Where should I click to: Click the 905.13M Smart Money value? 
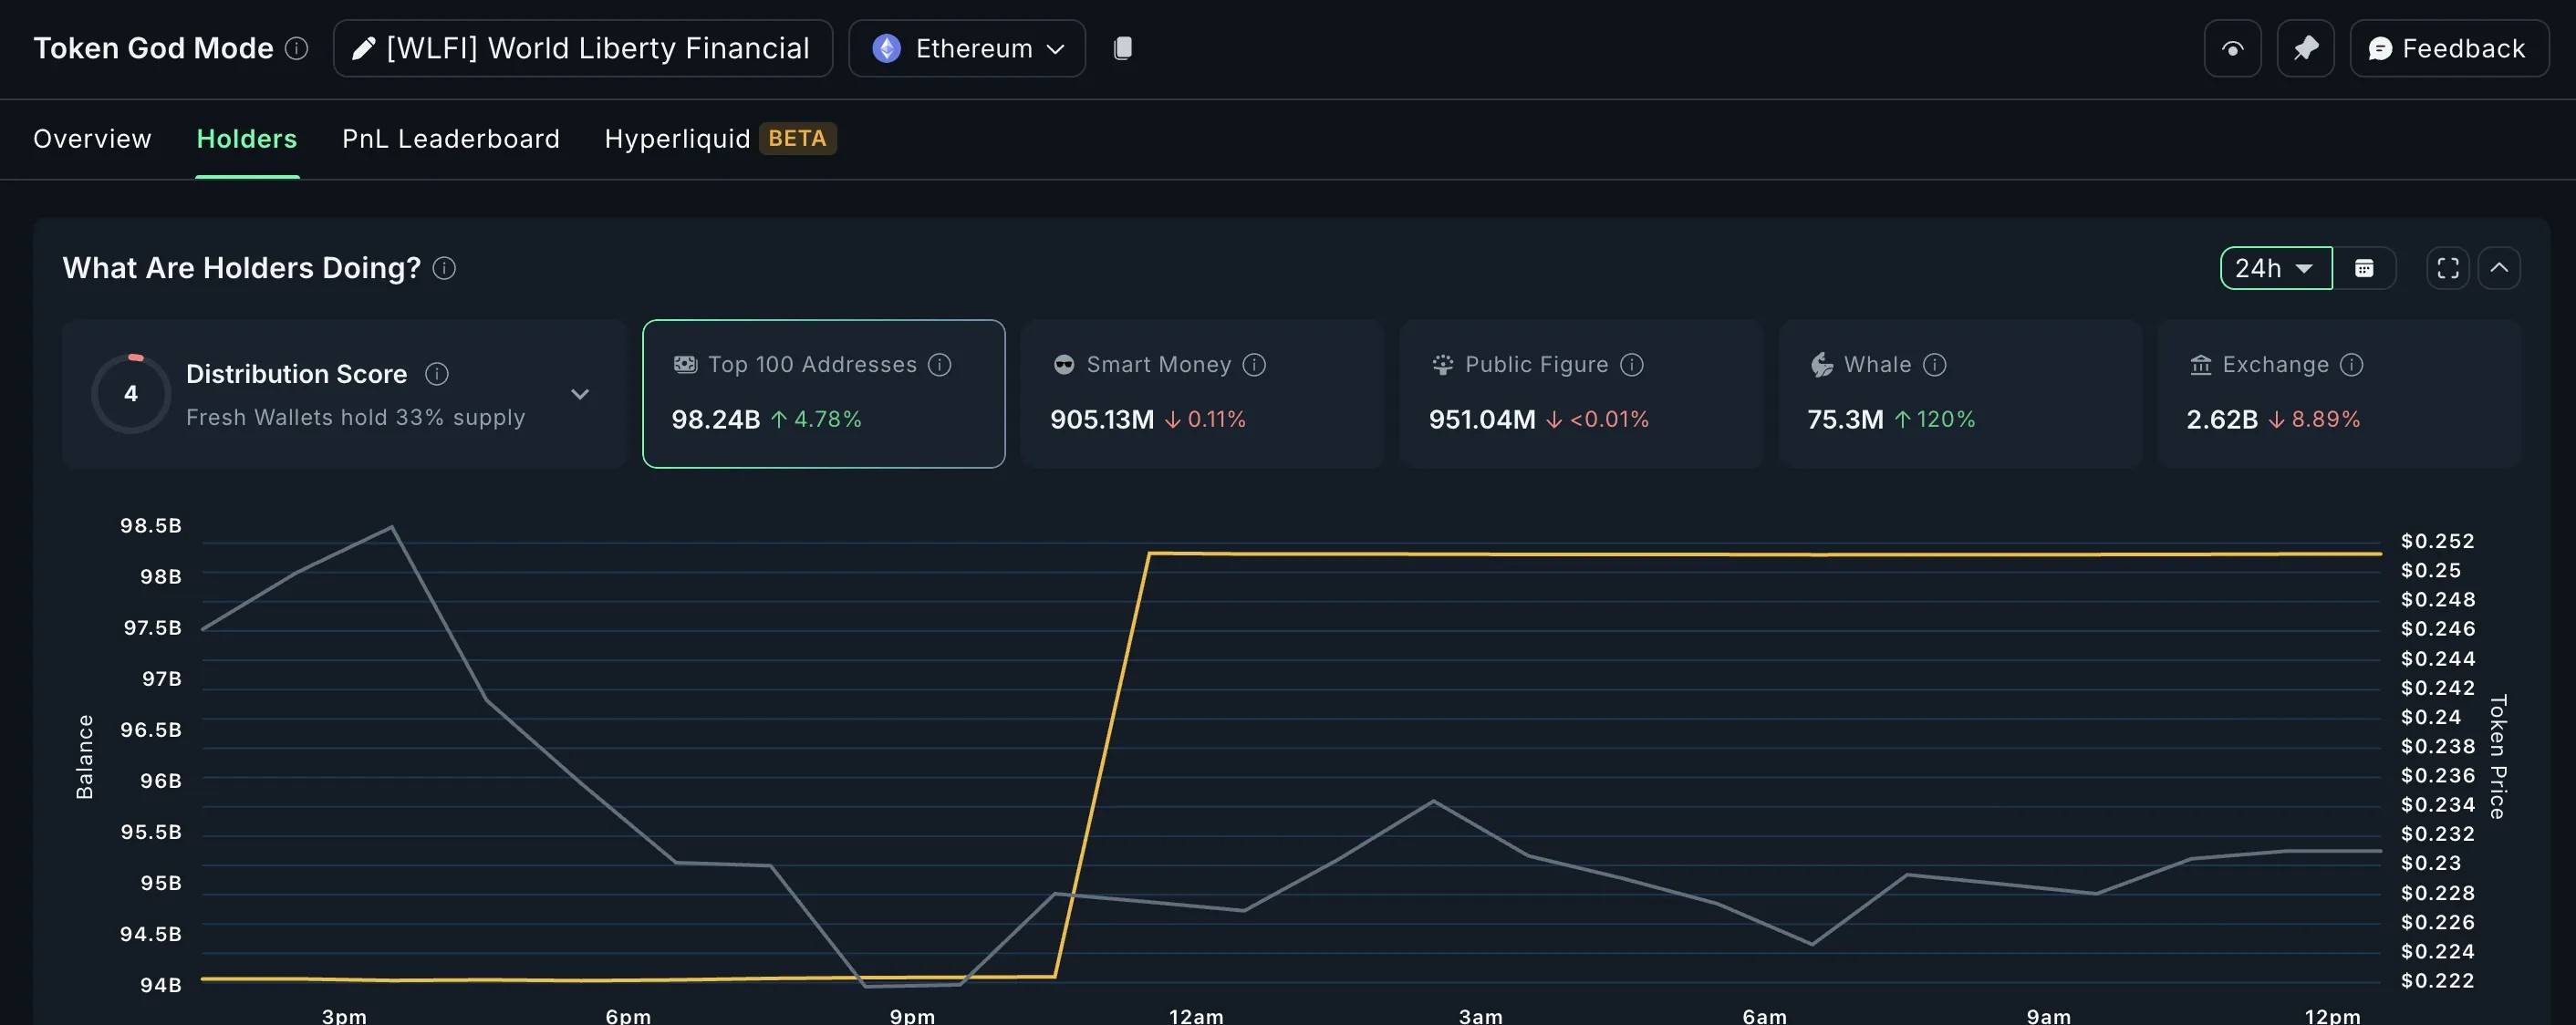pyautogui.click(x=1102, y=419)
